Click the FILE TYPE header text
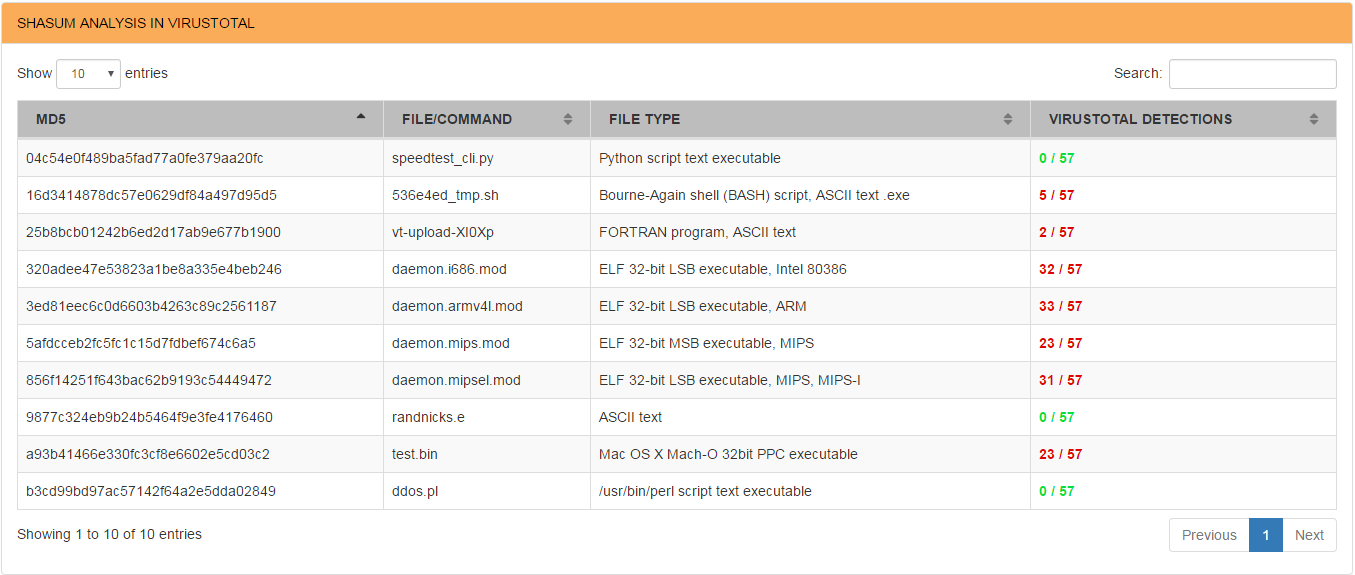The width and height of the screenshot is (1355, 575). pos(644,119)
